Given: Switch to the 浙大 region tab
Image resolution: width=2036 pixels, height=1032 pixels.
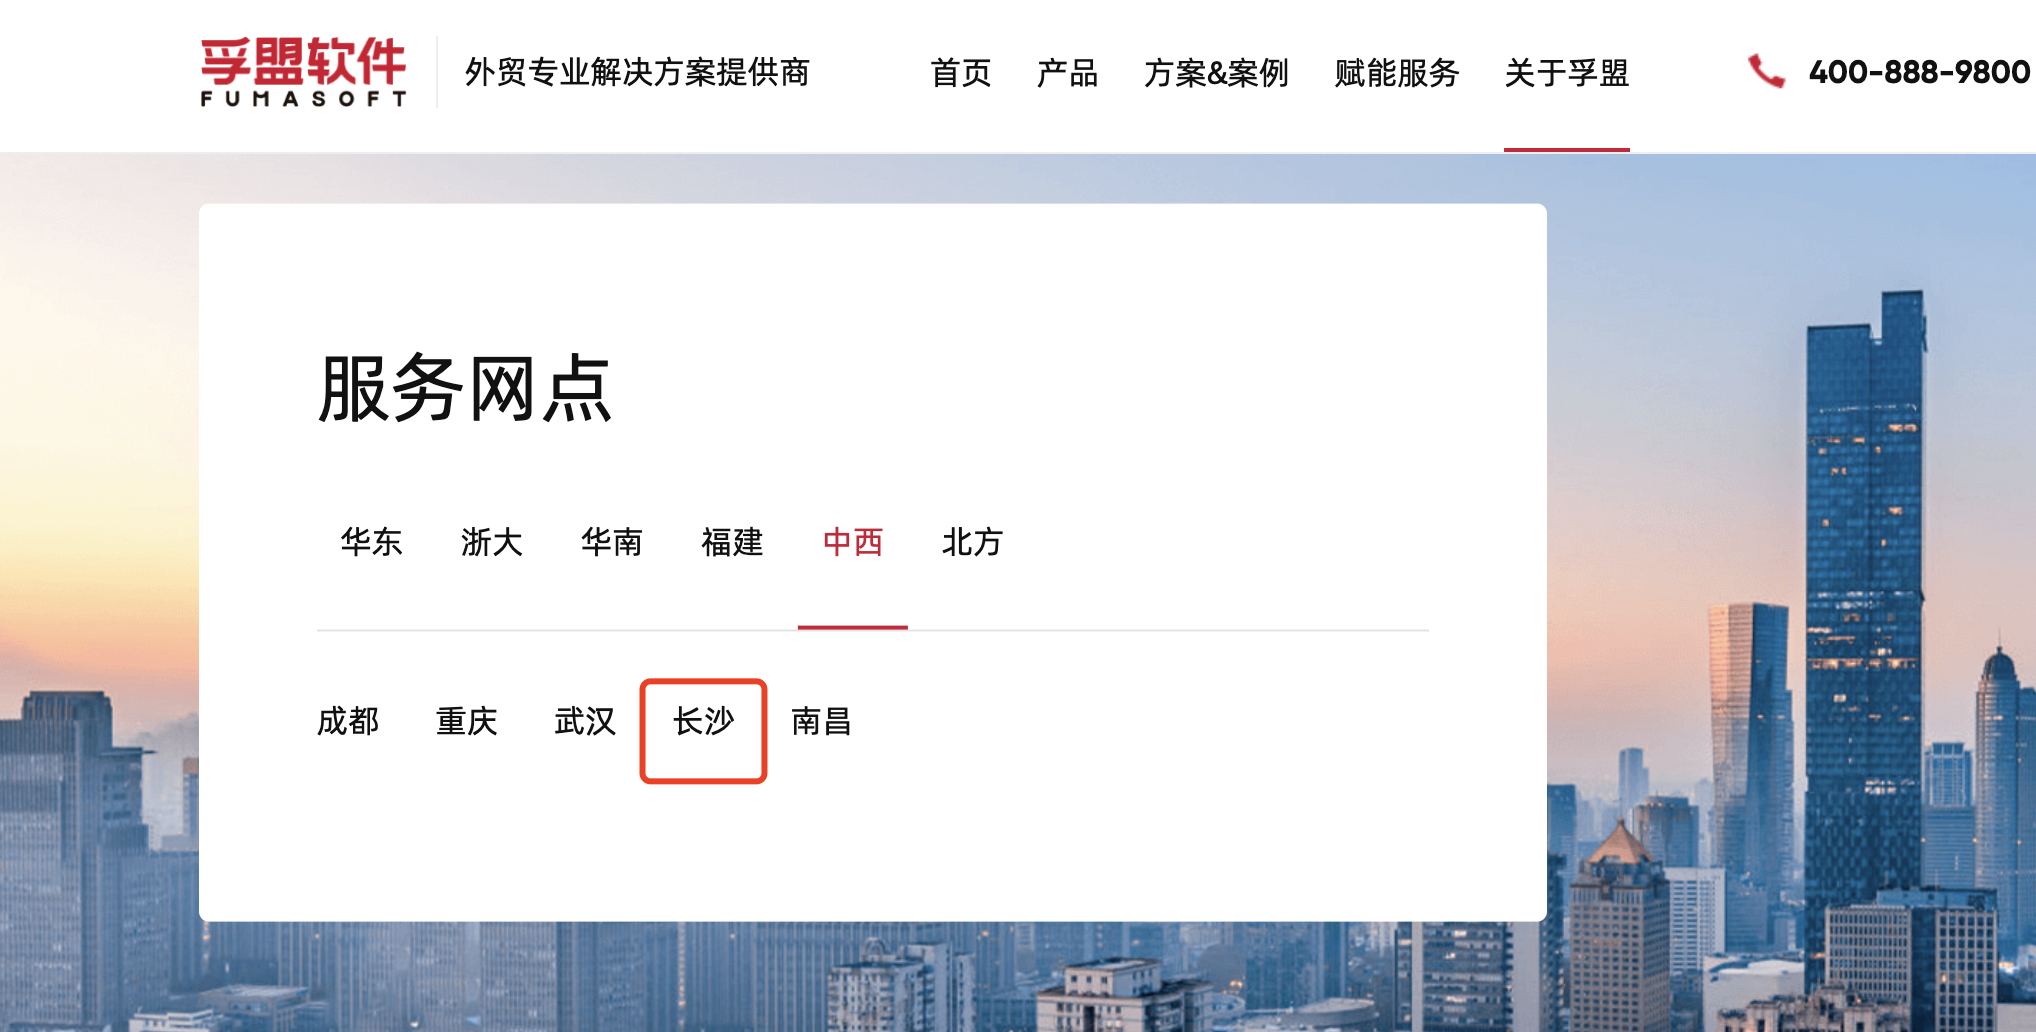Looking at the screenshot, I should [491, 542].
